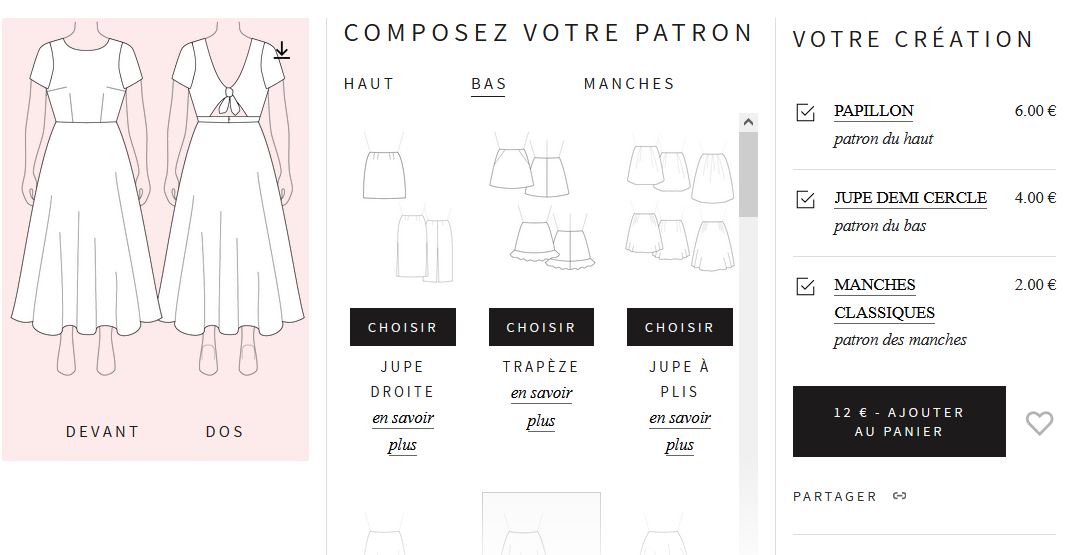Uncheck the Jupe Demi Cercle checkbox

click(805, 200)
